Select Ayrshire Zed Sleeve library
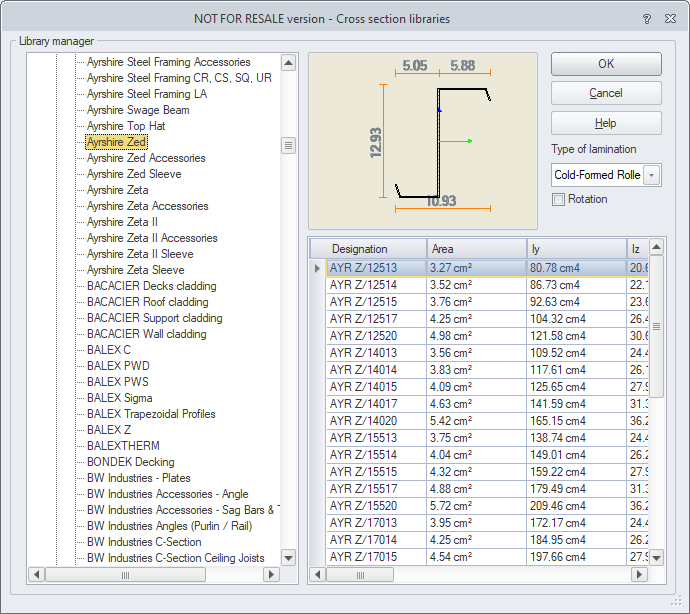 134,174
